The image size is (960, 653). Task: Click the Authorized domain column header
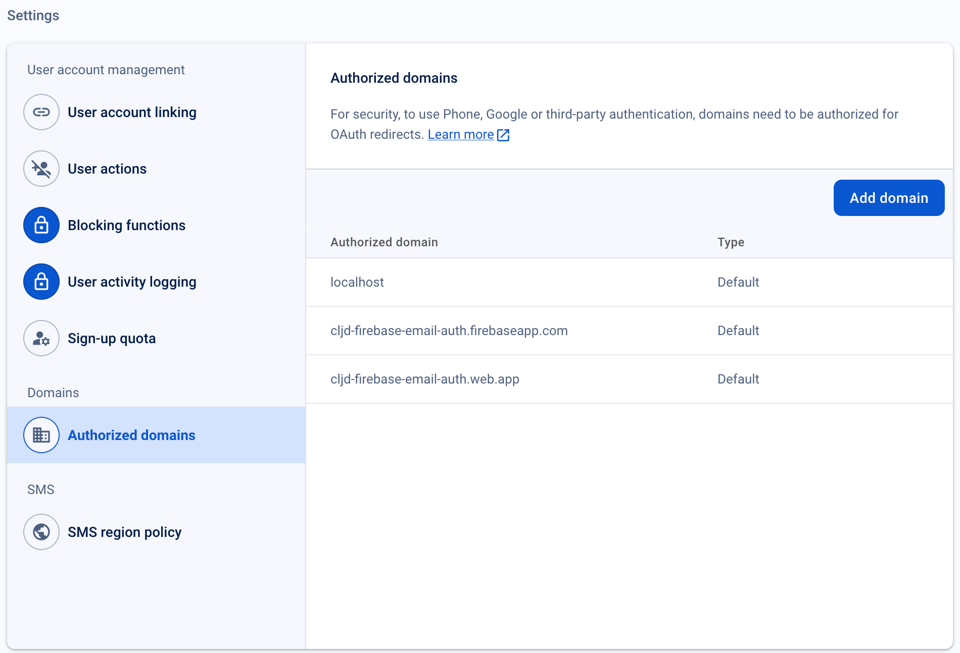[384, 242]
